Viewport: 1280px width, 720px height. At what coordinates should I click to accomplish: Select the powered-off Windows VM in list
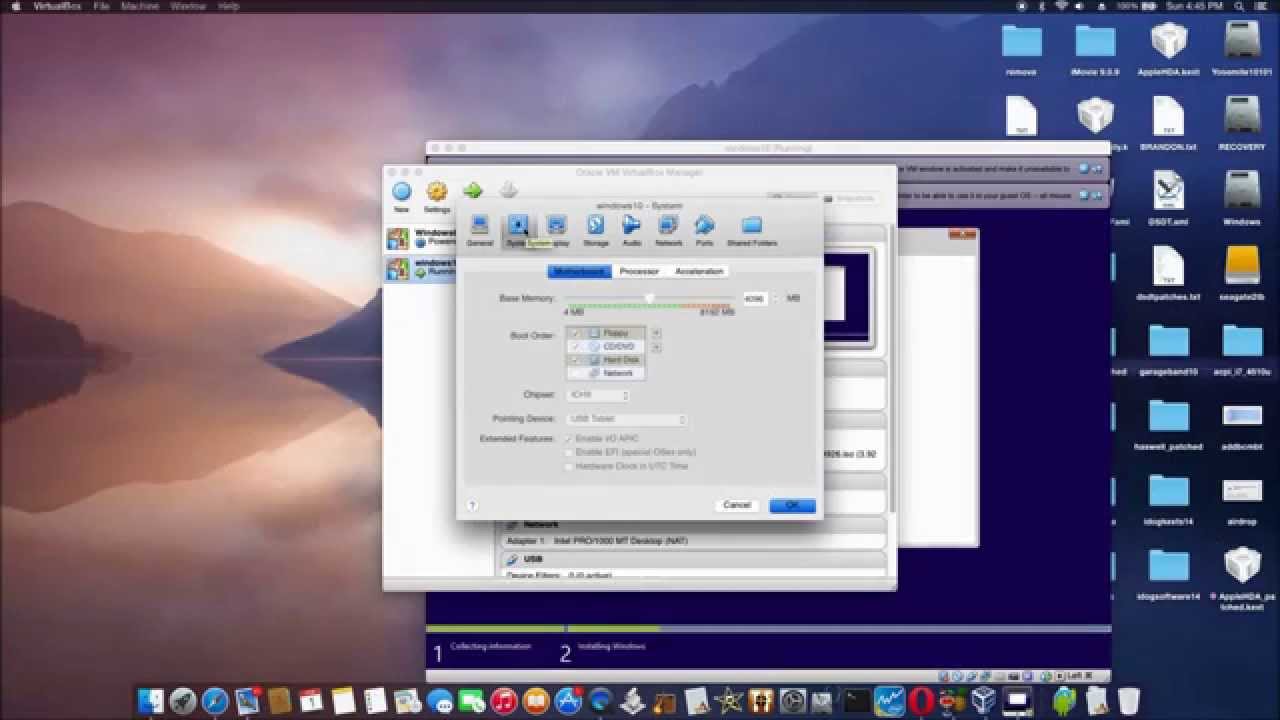tap(421, 238)
